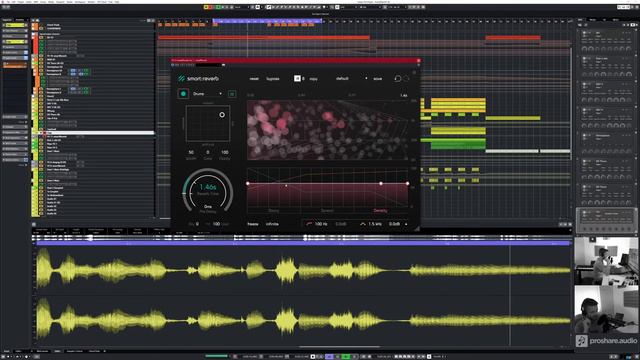
Task: Click the 0ms Pre-Delay value
Action: tap(208, 207)
